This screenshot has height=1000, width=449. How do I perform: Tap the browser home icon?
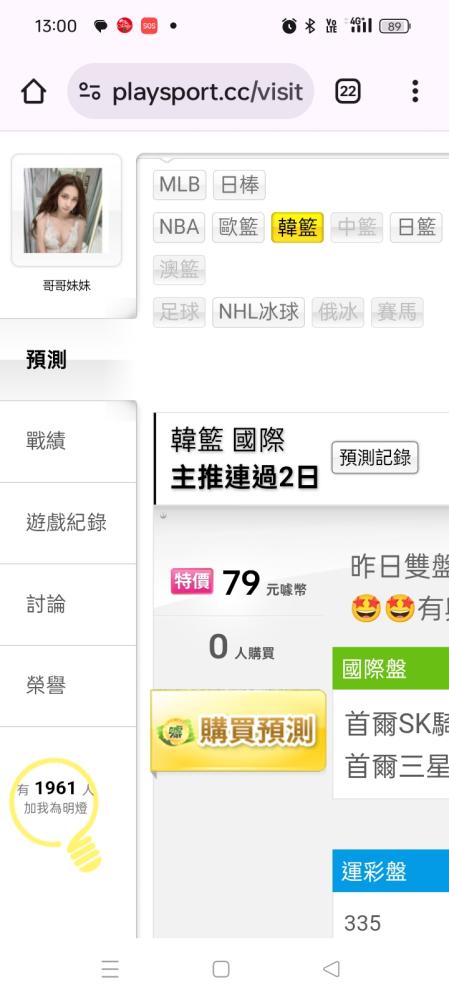34,92
